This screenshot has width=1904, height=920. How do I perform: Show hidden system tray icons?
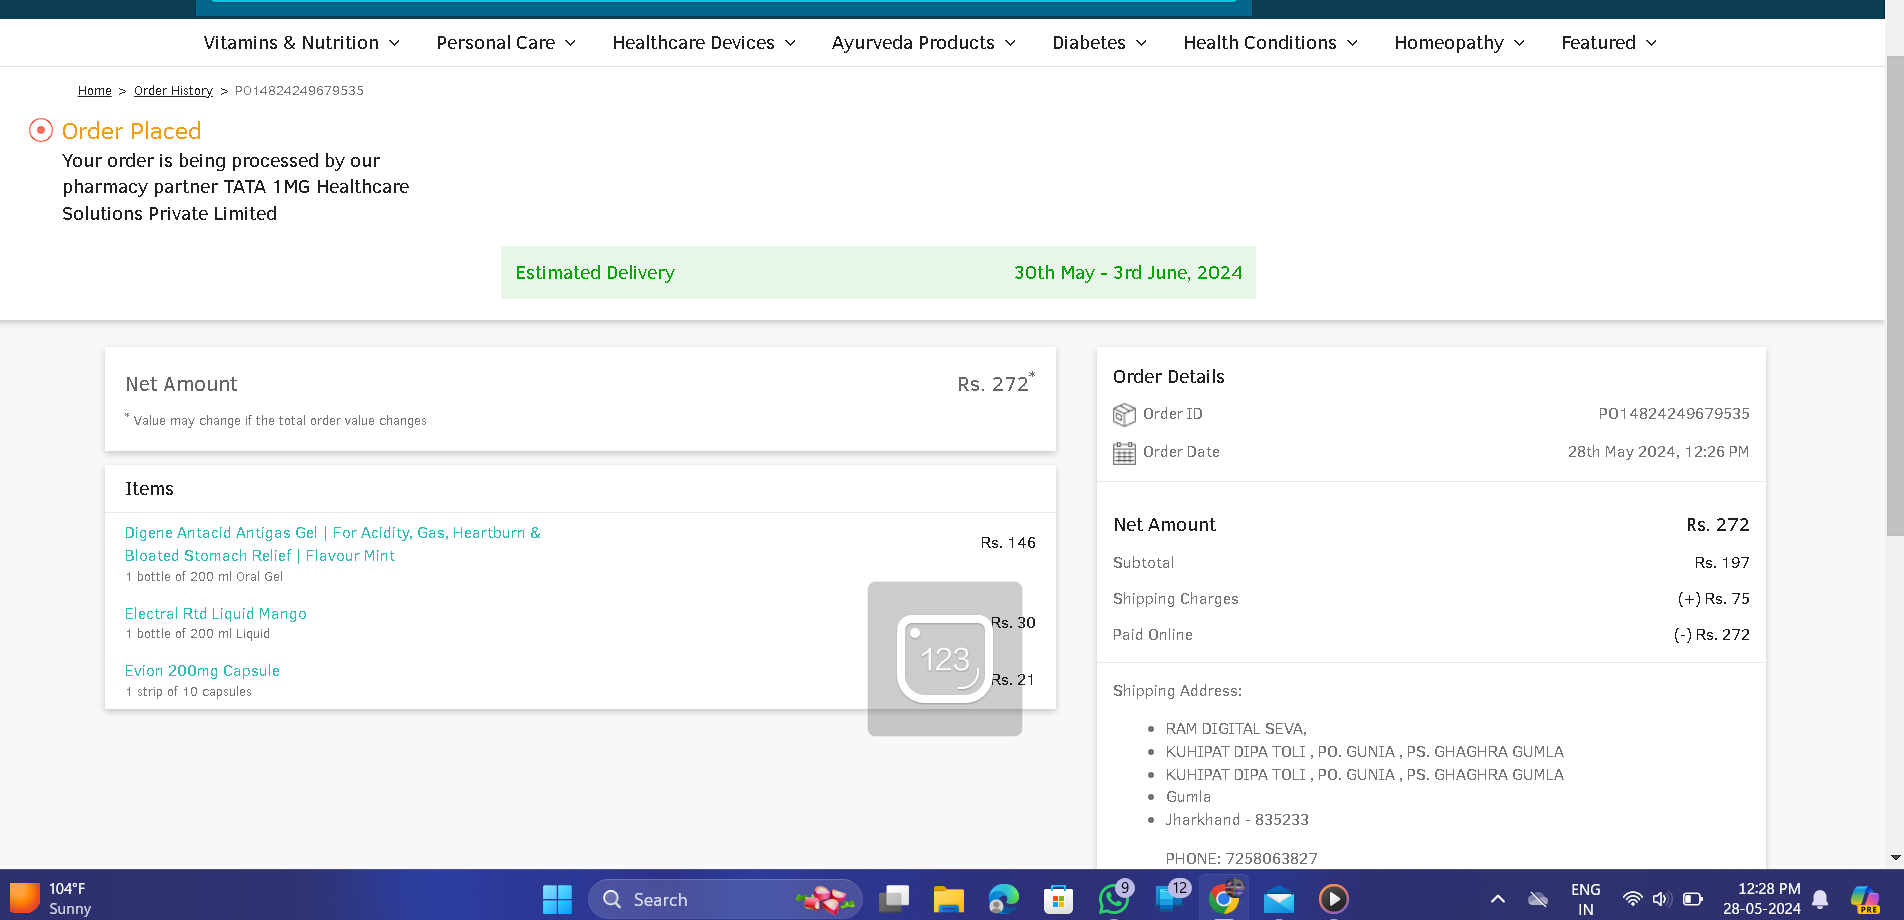[1497, 899]
